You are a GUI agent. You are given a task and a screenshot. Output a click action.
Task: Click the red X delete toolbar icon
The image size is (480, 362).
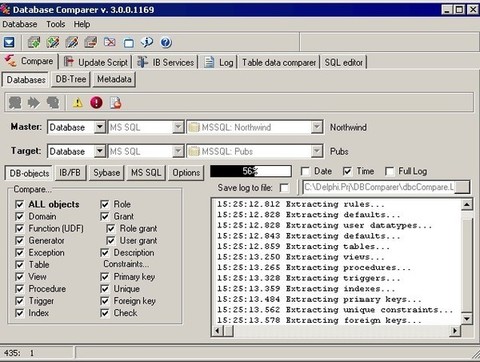[110, 42]
